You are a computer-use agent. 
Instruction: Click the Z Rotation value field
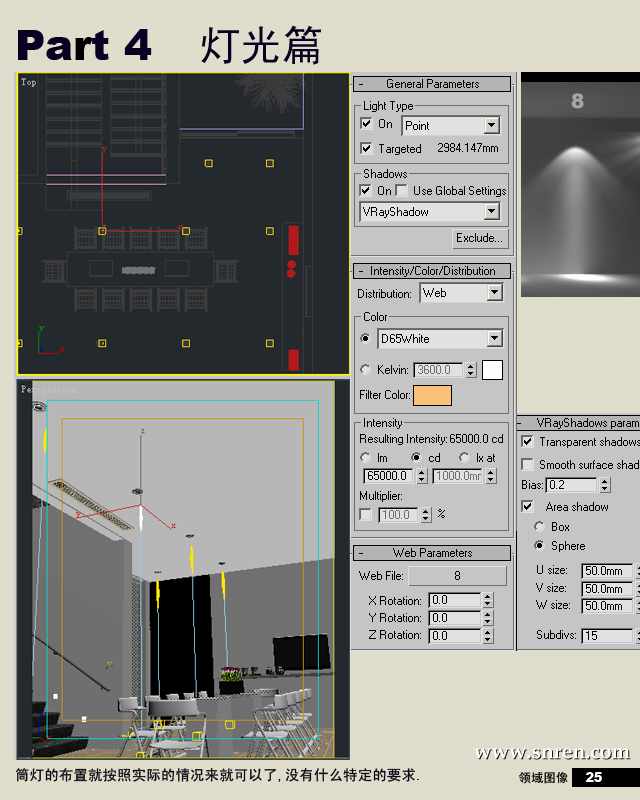click(x=454, y=635)
